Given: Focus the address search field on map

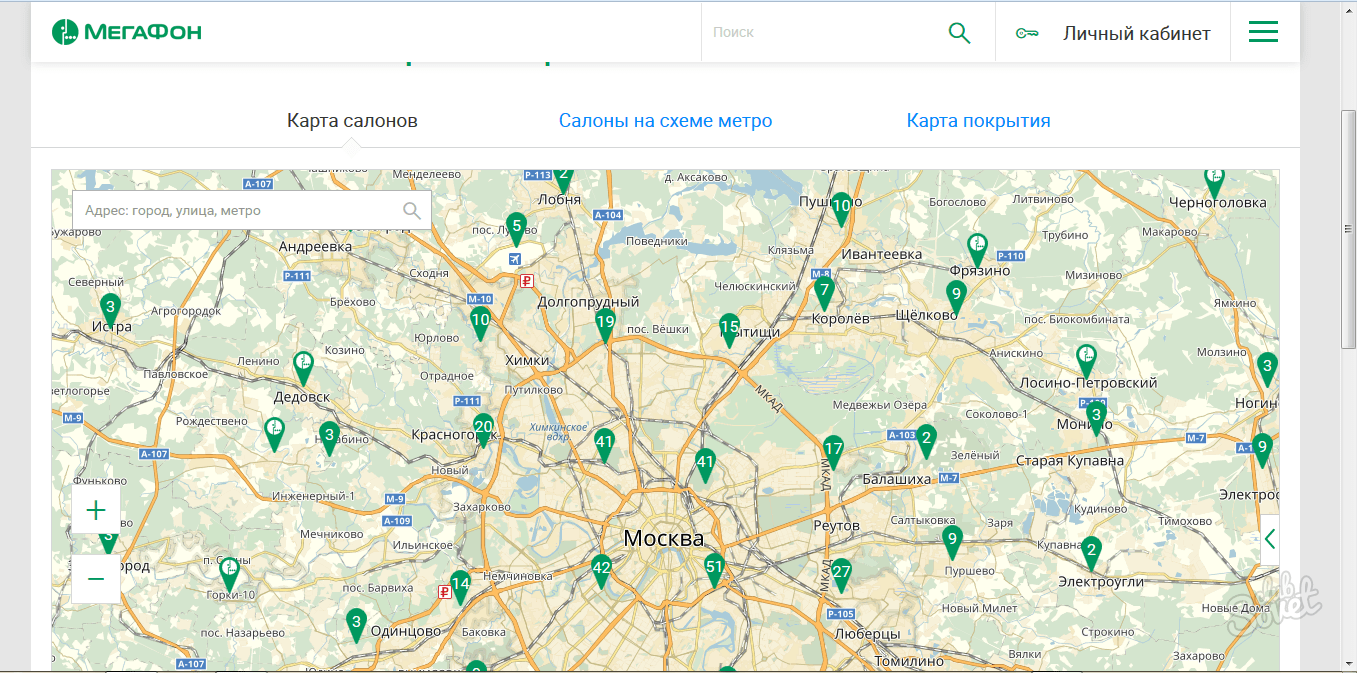Looking at the screenshot, I should [235, 210].
